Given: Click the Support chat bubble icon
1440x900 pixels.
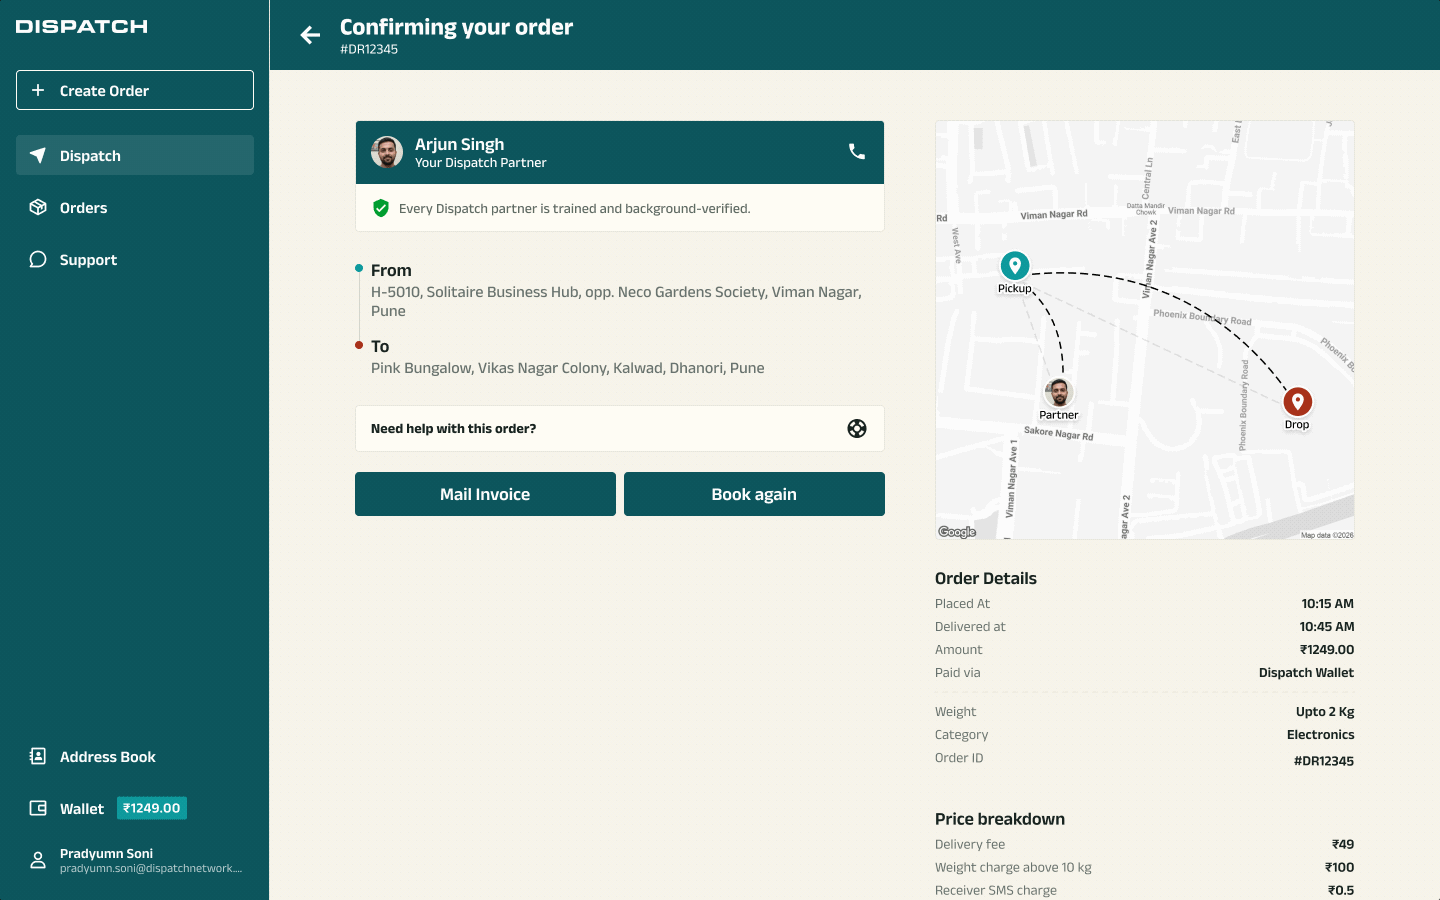Looking at the screenshot, I should pos(38,259).
